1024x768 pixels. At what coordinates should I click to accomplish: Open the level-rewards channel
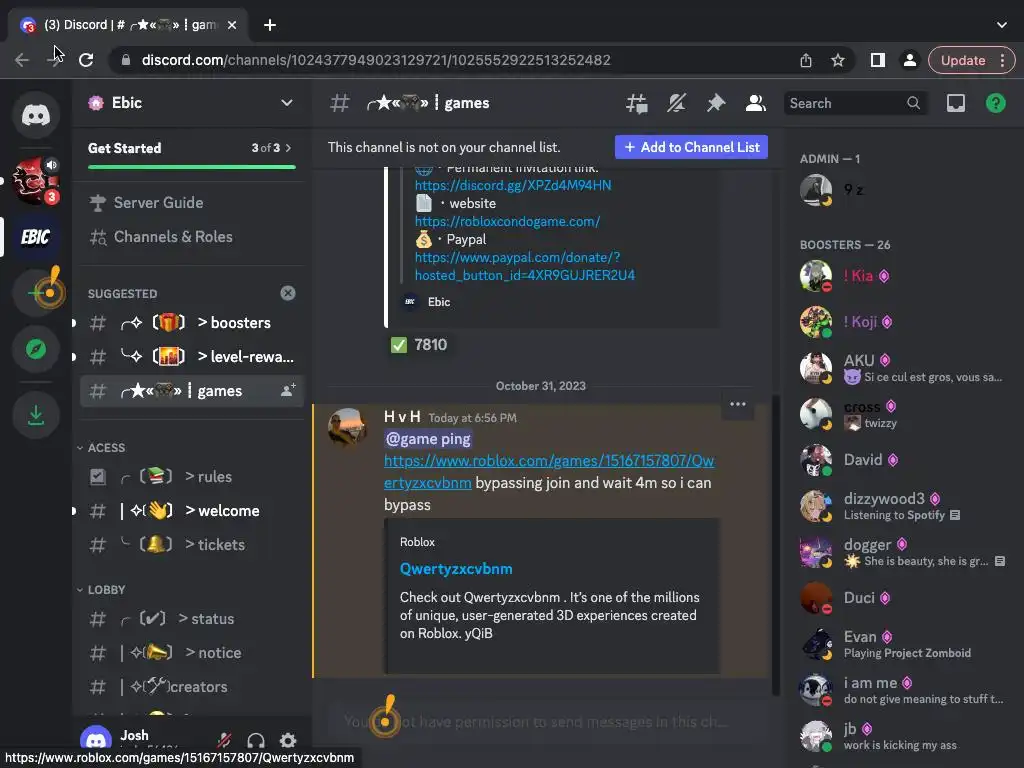coord(191,357)
